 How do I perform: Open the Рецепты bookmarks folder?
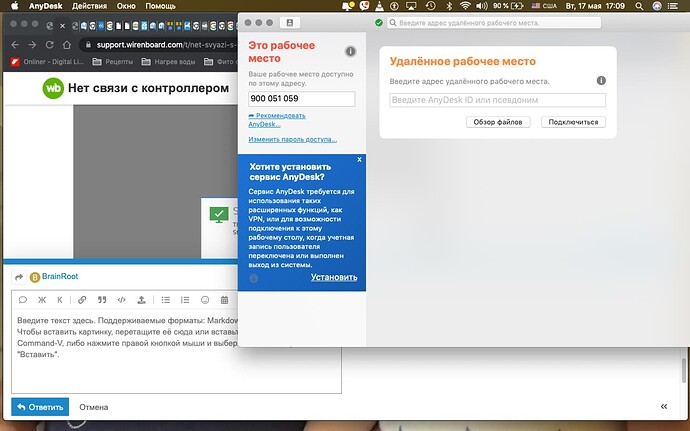coord(113,62)
